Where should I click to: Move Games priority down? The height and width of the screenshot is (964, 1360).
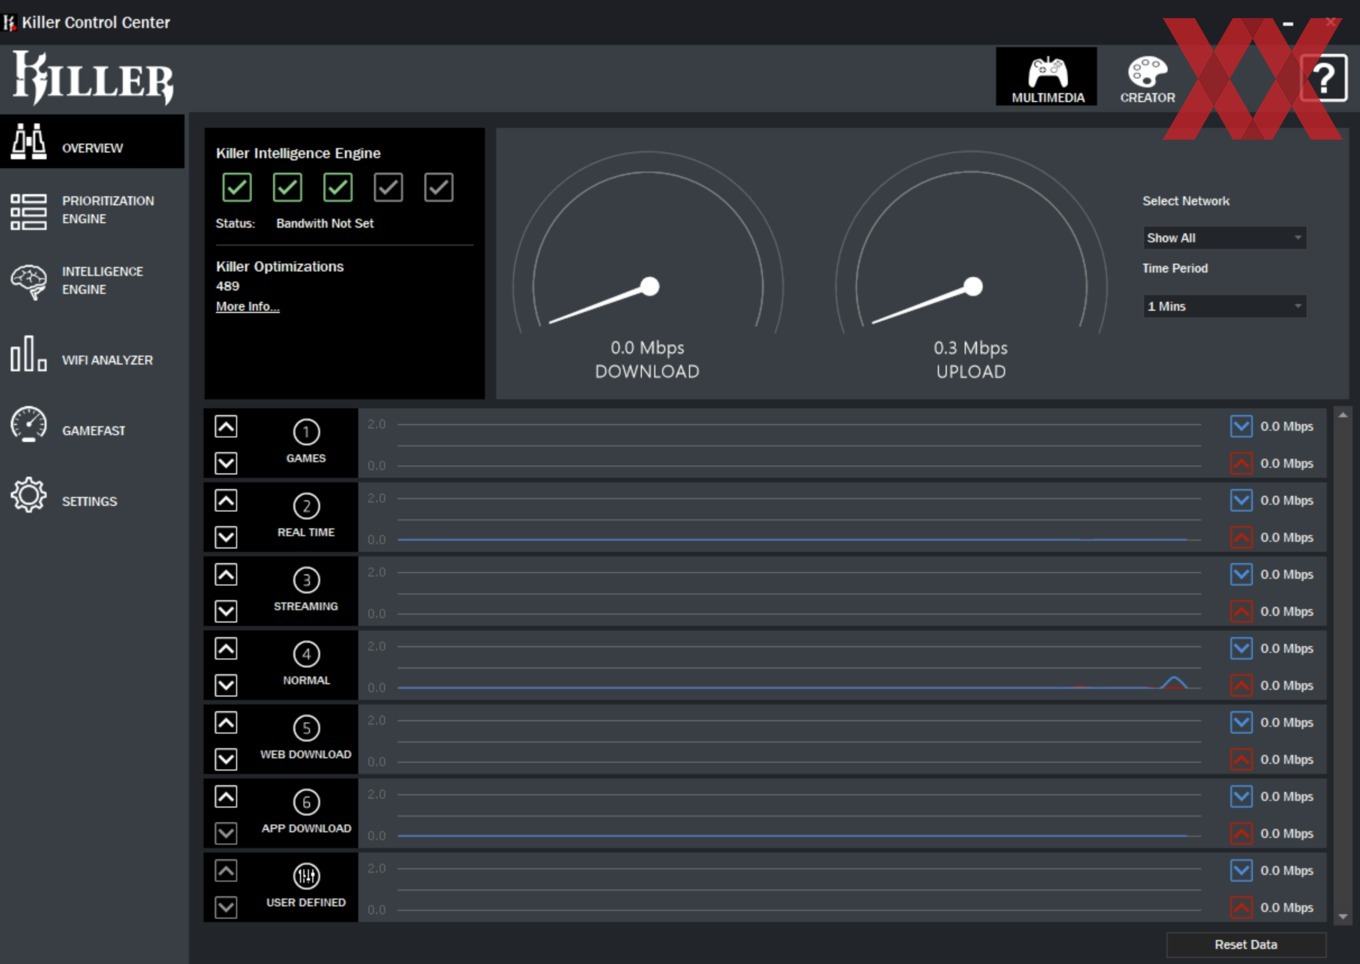pos(226,463)
